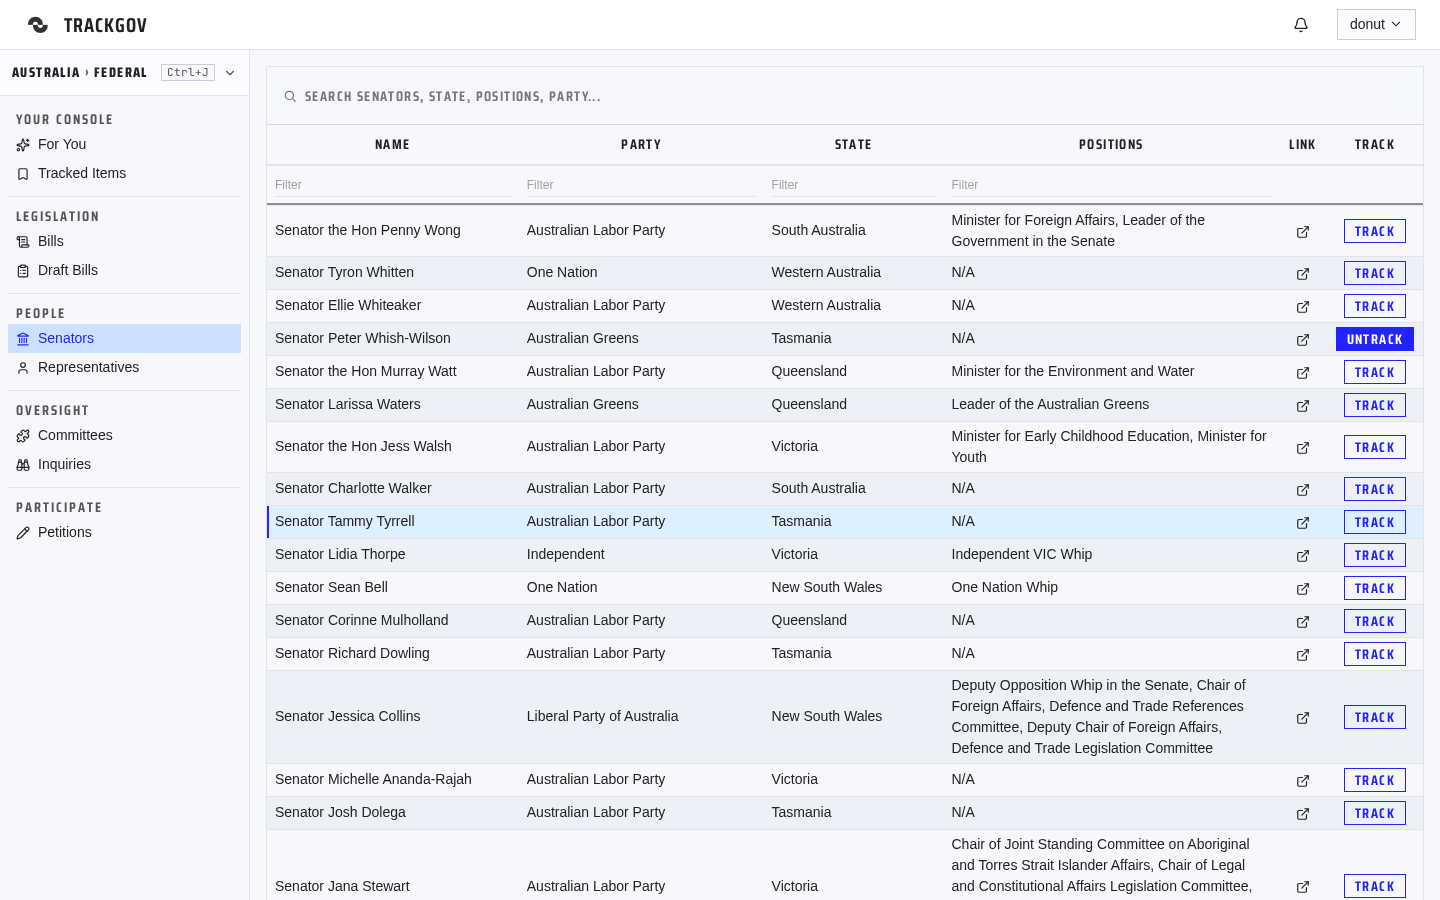
Task: Click the search magnifier icon
Action: coord(290,97)
